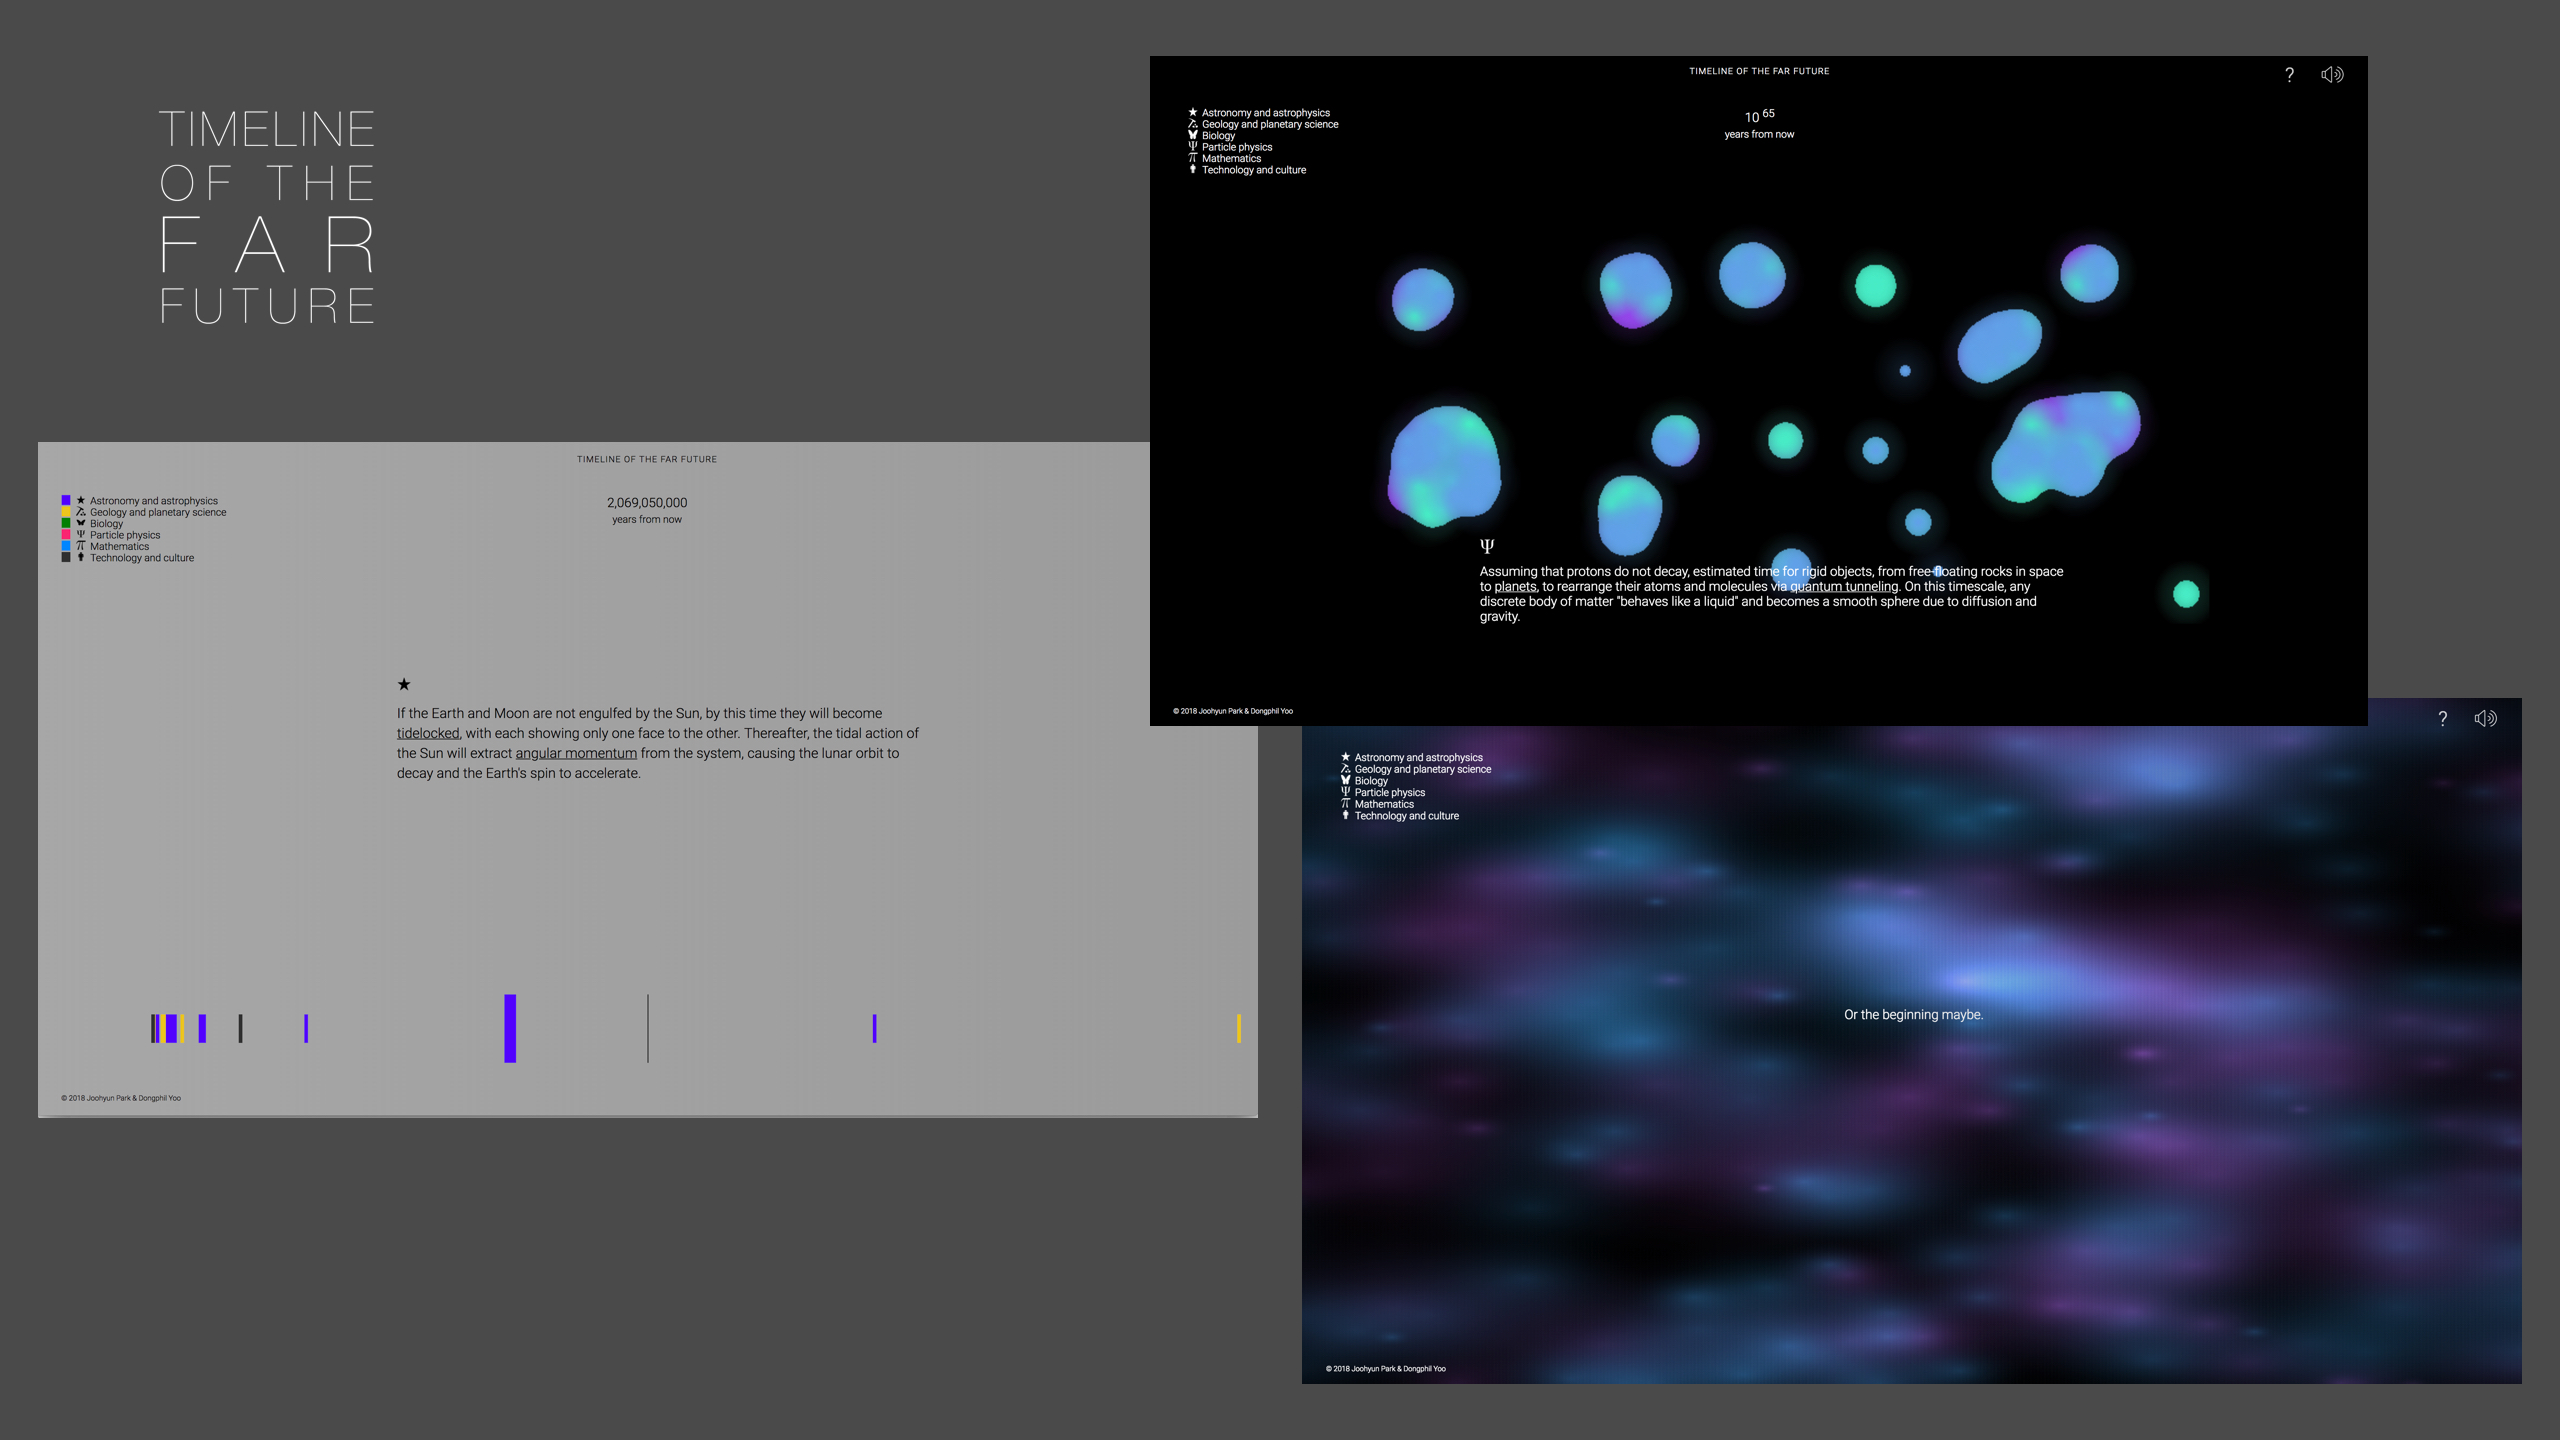
Task: Toggle the speaker icon in nebula panel
Action: click(x=2485, y=719)
